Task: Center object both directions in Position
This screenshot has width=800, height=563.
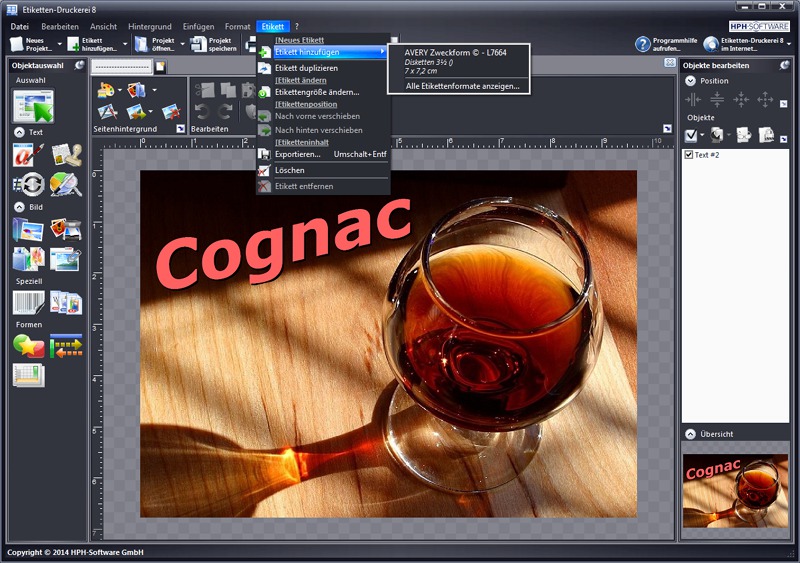Action: tap(741, 100)
